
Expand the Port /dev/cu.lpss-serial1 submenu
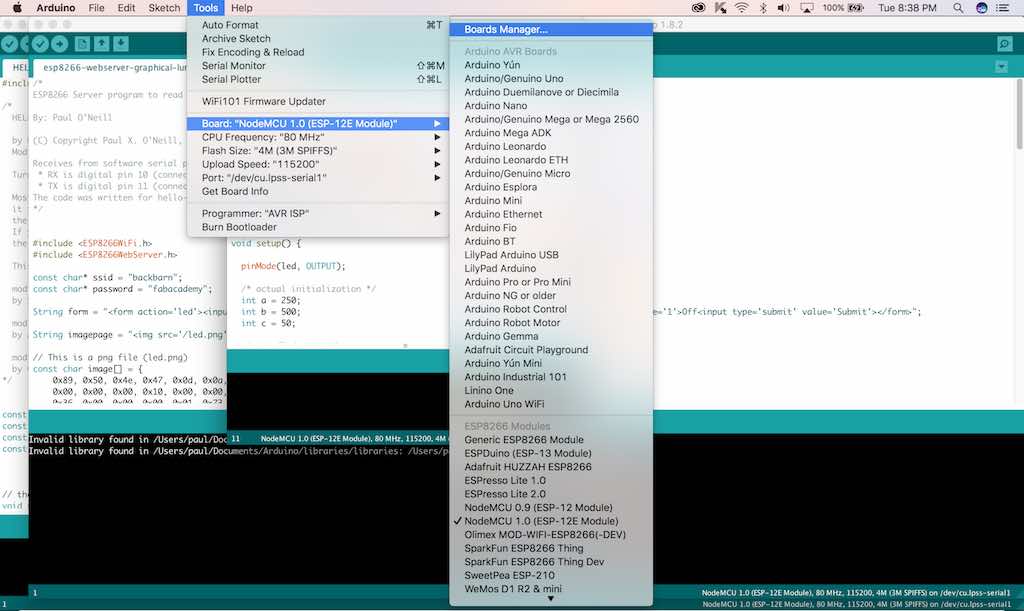click(318, 178)
